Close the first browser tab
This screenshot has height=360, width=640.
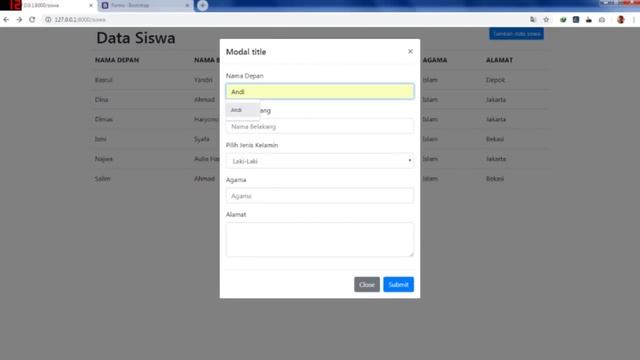pyautogui.click(x=91, y=6)
